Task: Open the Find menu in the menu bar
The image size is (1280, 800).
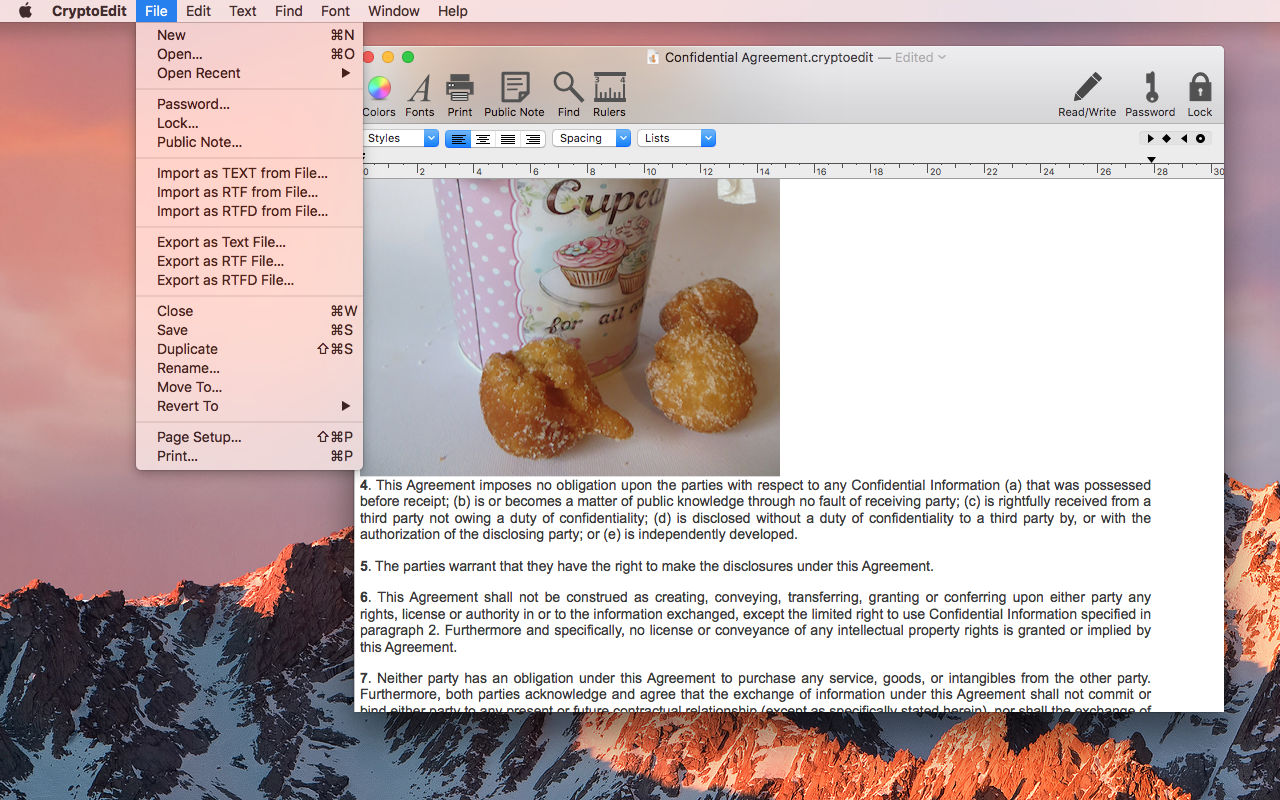Action: (289, 11)
